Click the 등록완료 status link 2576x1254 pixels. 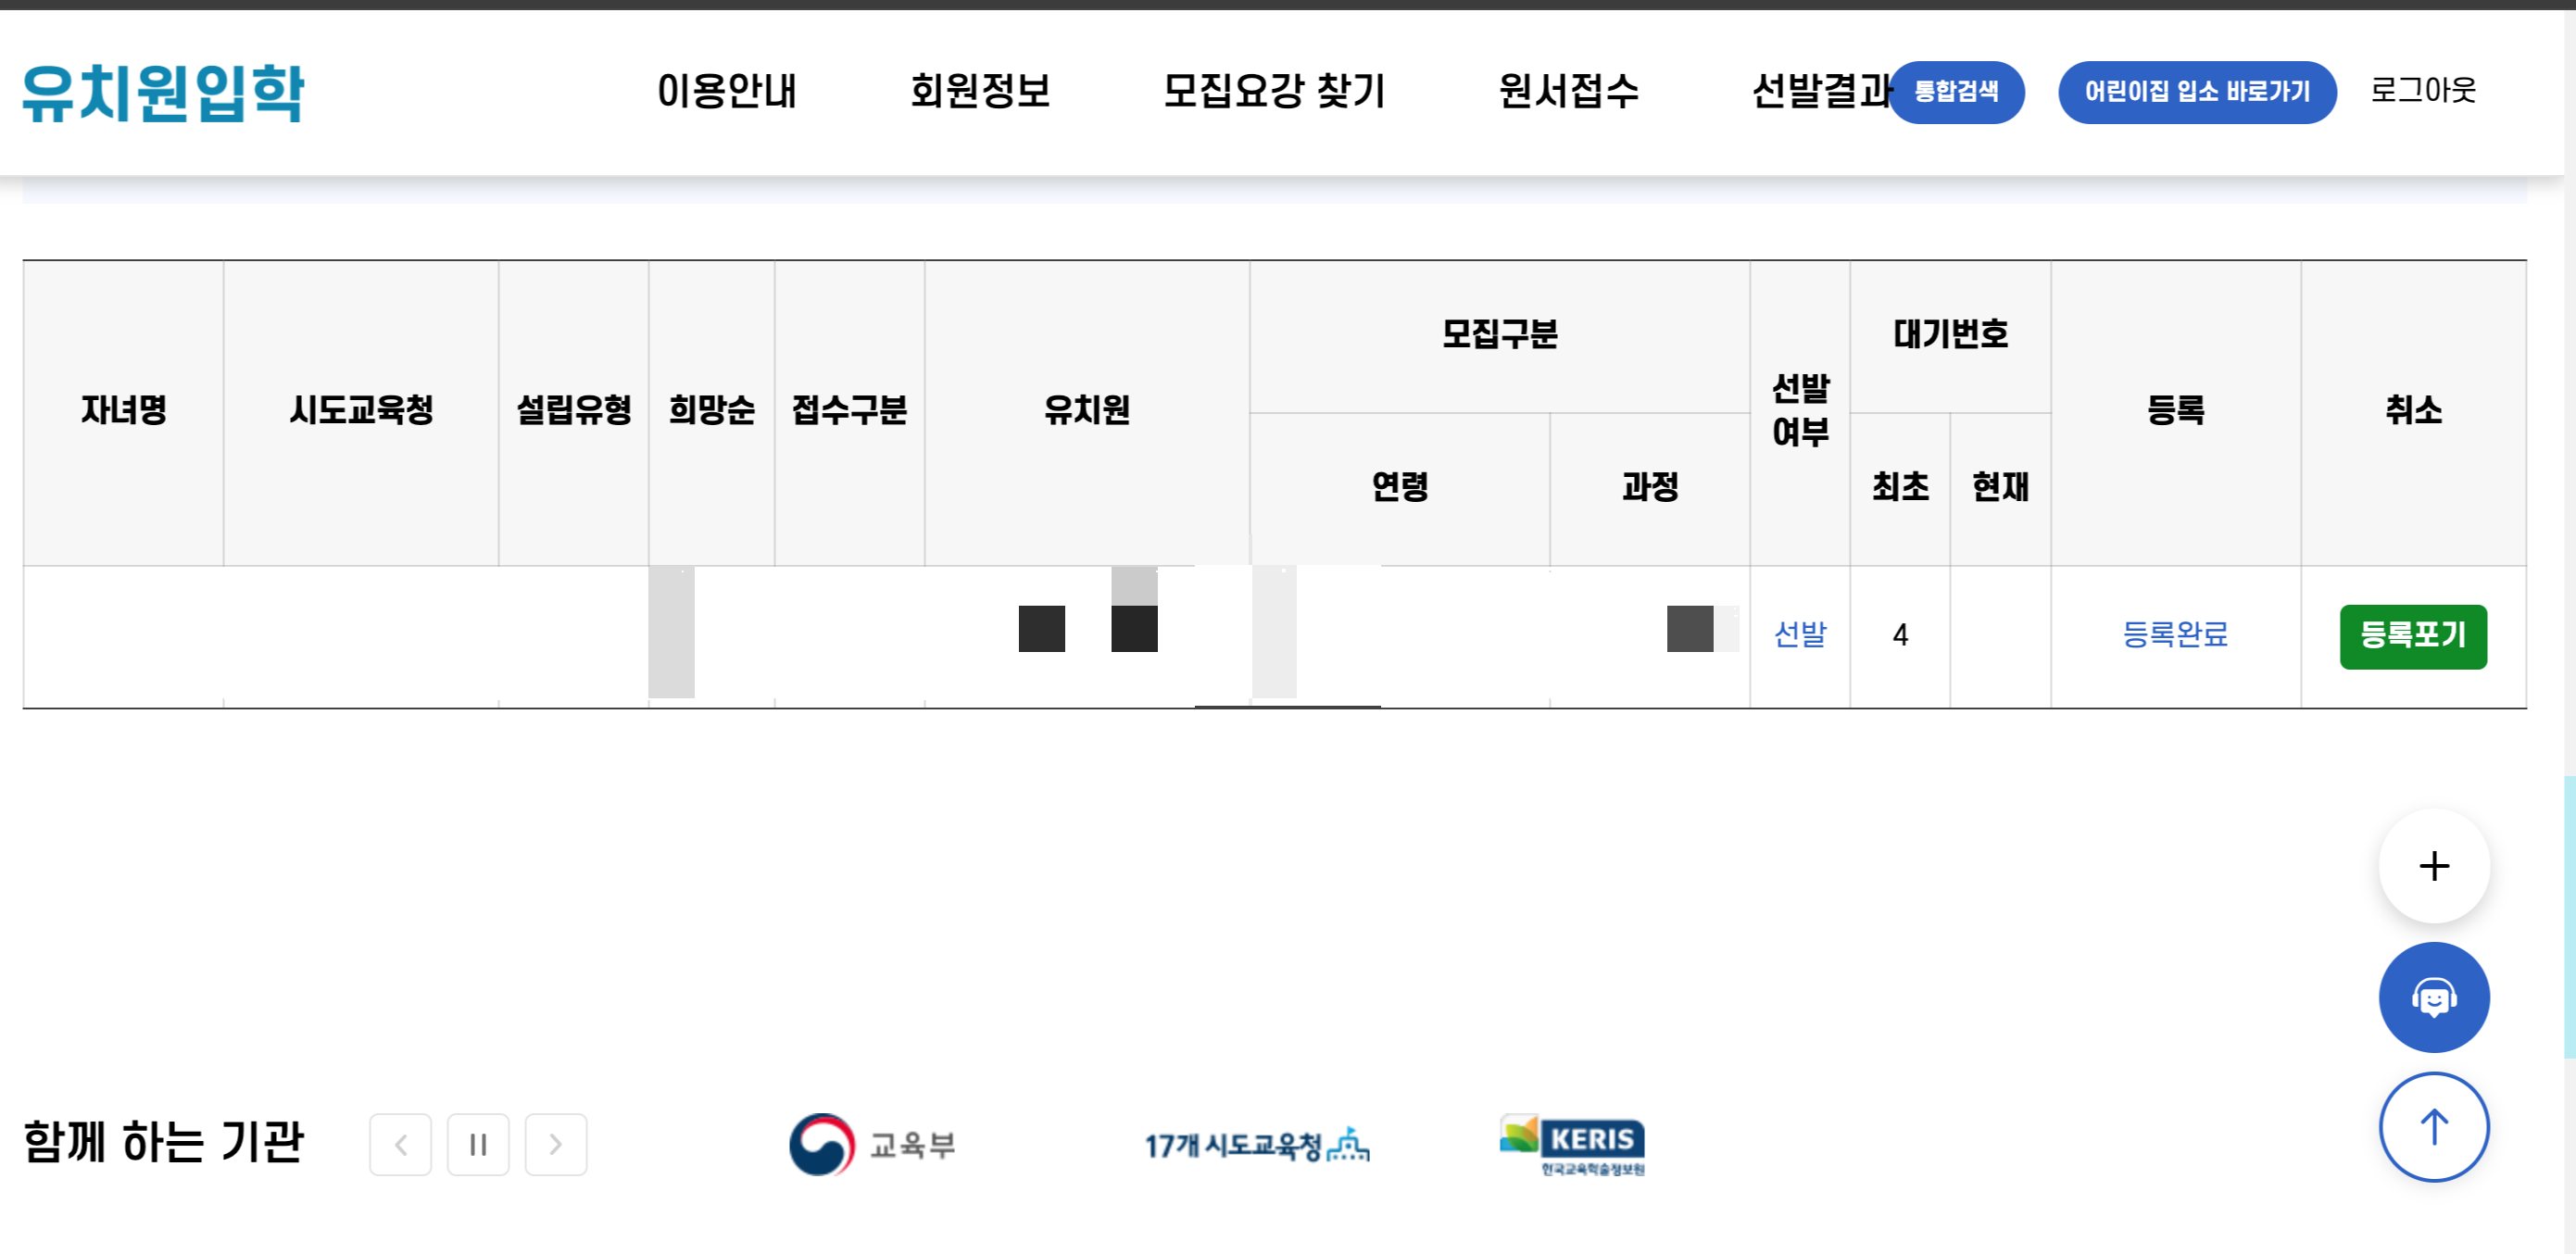coord(2175,634)
